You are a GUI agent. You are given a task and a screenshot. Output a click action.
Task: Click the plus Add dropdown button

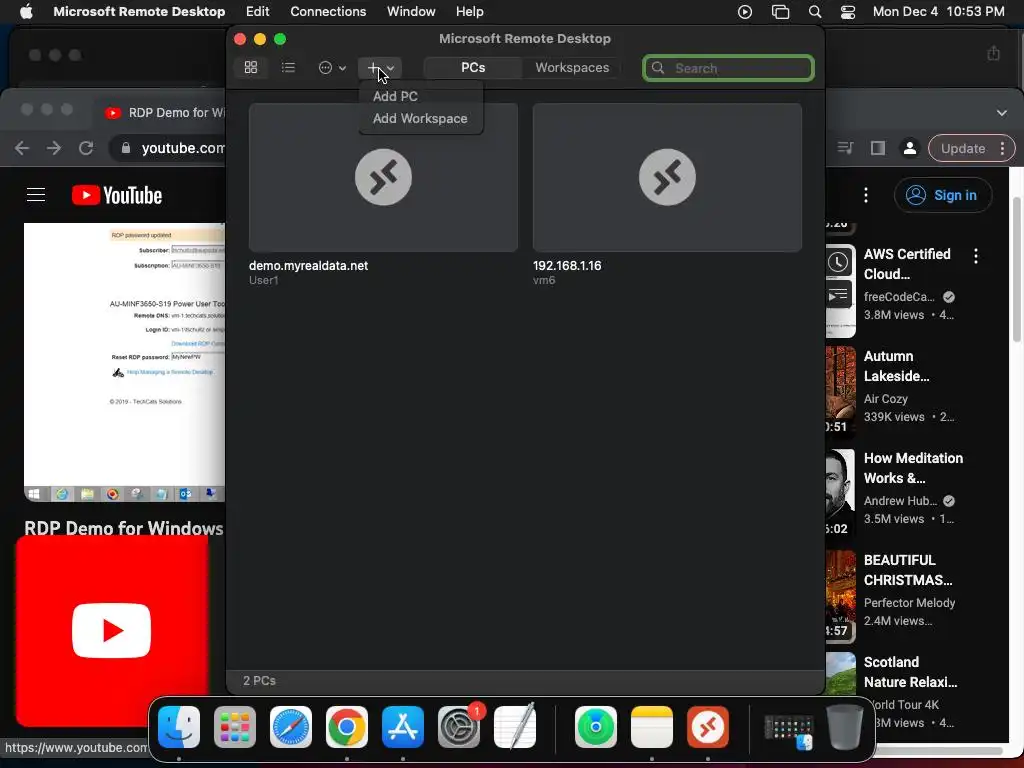(379, 67)
